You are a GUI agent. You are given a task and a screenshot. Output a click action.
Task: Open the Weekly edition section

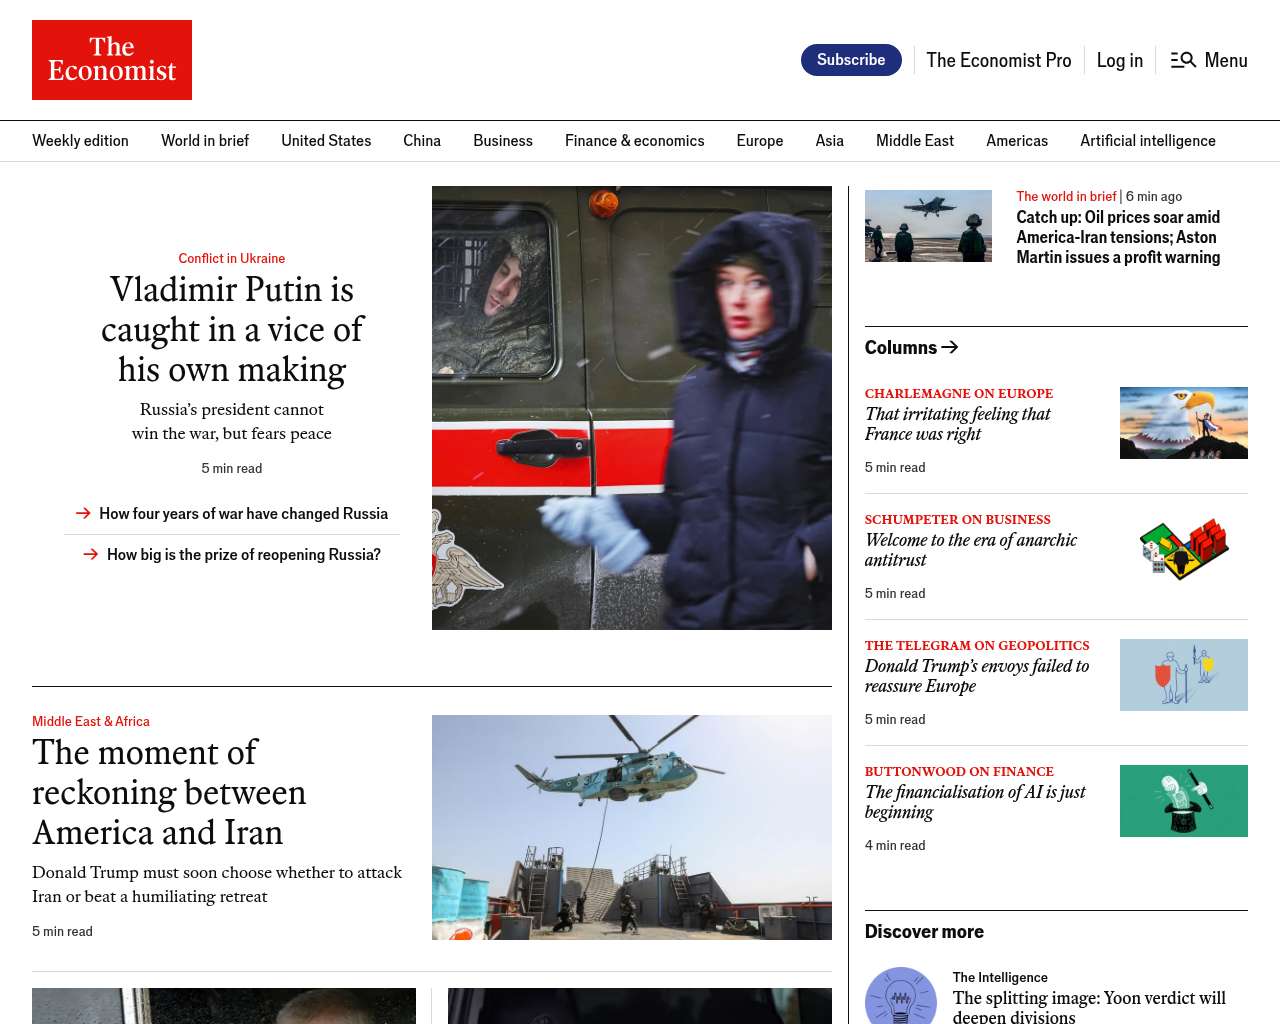click(x=80, y=141)
